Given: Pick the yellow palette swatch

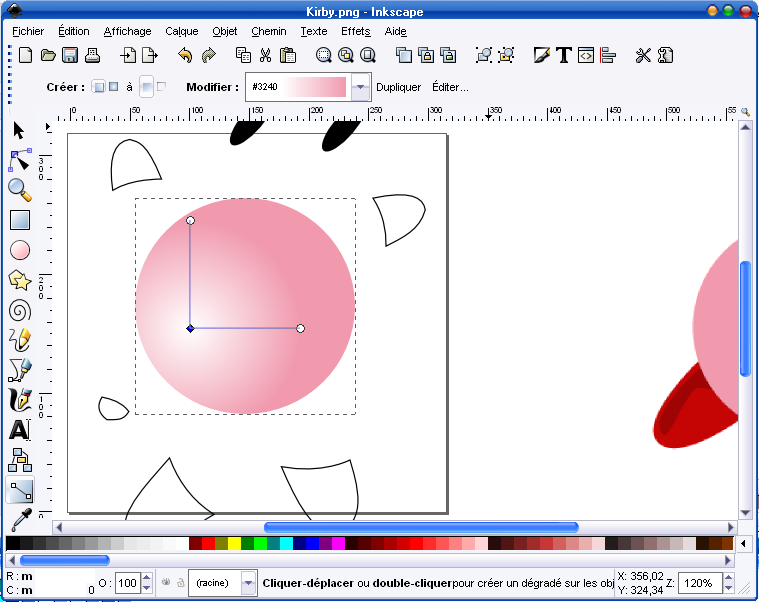Looking at the screenshot, I should [x=234, y=543].
